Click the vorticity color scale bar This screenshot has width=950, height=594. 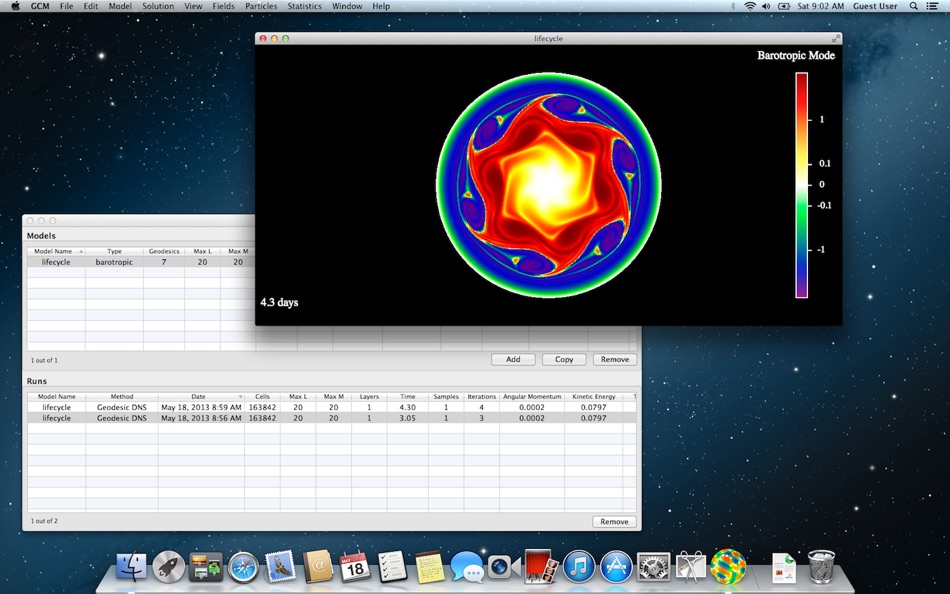802,185
